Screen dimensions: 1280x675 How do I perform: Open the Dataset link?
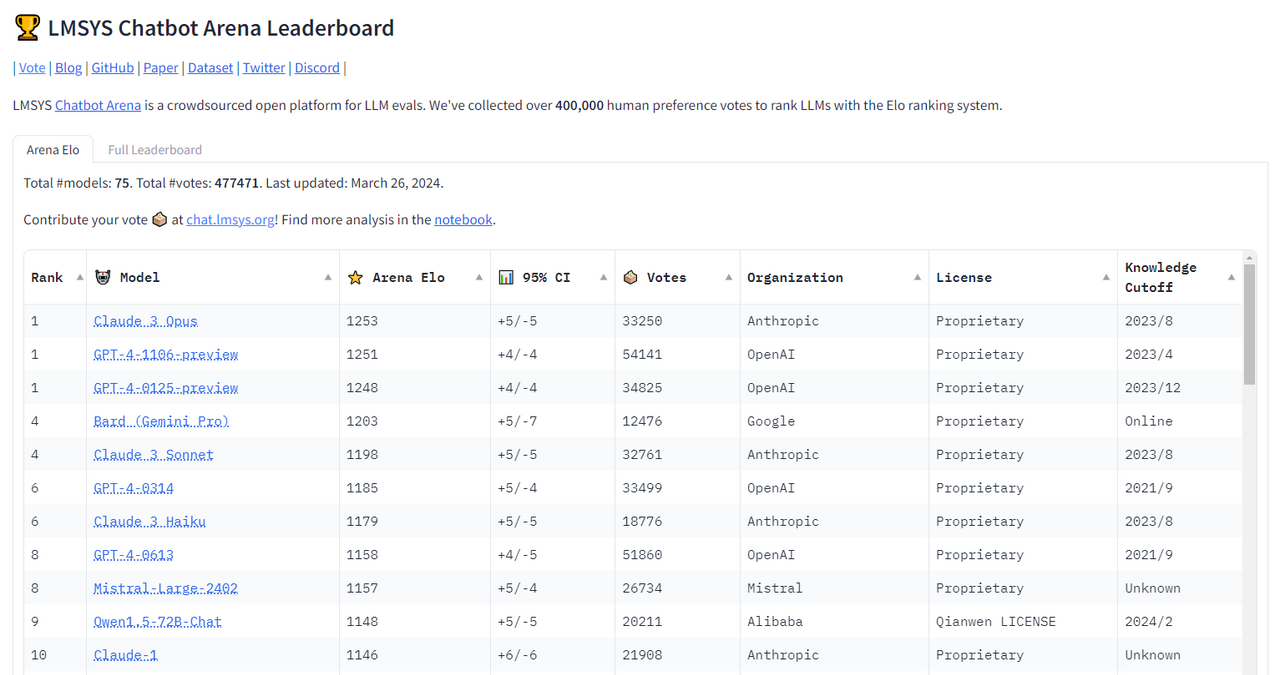click(210, 67)
